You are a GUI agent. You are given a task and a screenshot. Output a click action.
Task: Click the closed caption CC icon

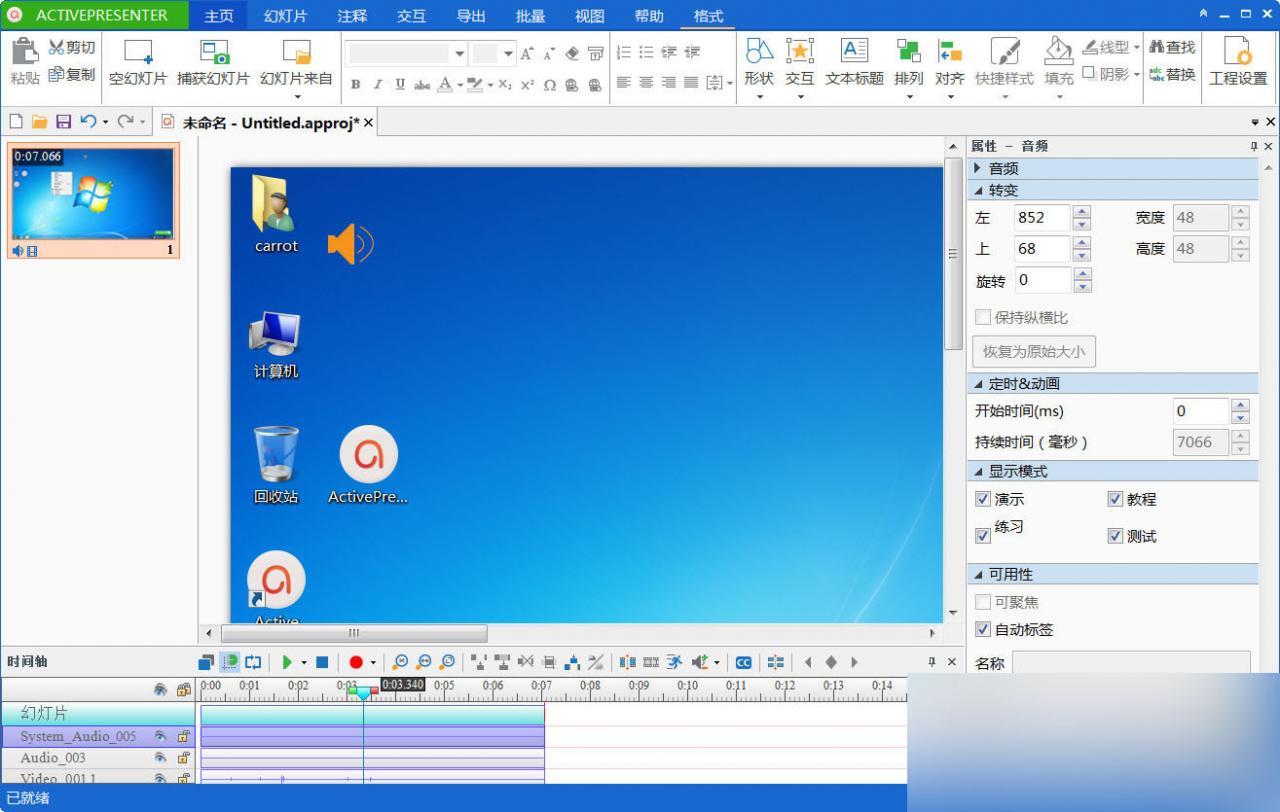[x=743, y=662]
